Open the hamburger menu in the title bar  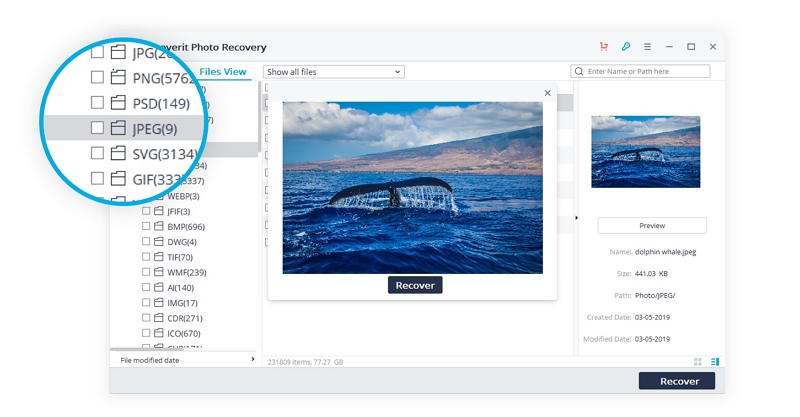click(647, 46)
